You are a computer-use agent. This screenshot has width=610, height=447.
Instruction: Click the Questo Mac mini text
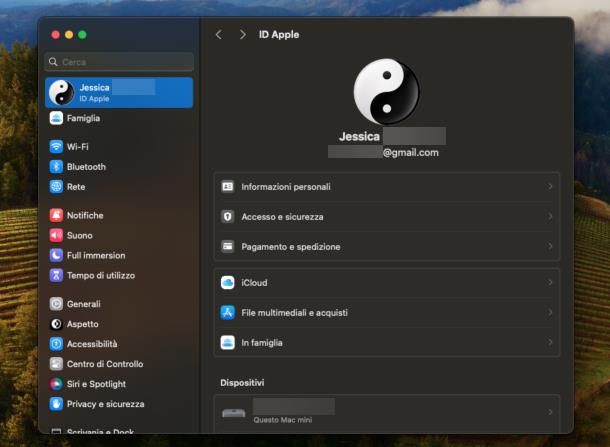[282, 420]
